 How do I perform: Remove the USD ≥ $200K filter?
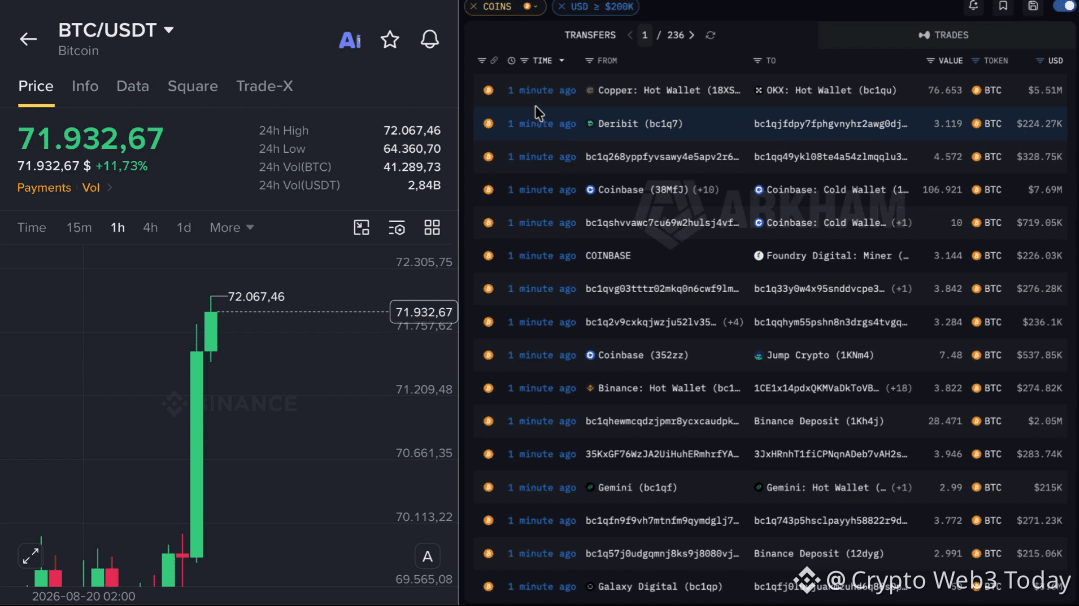(562, 6)
